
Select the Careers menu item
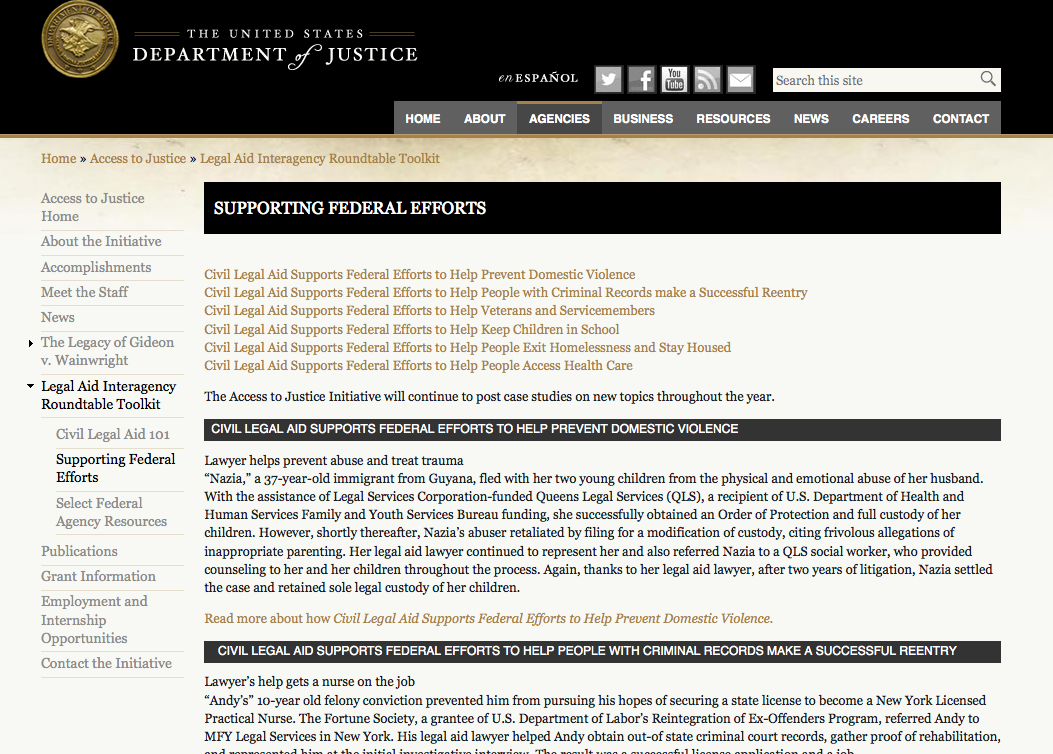coord(880,118)
